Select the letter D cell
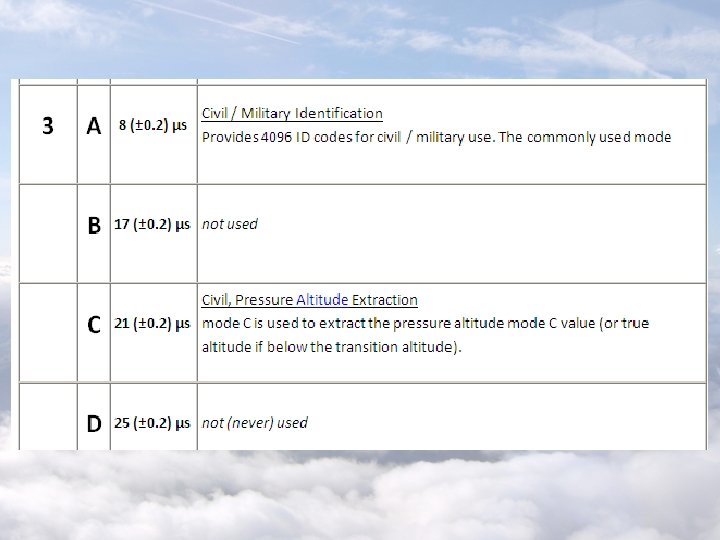720x540 pixels. pos(94,423)
